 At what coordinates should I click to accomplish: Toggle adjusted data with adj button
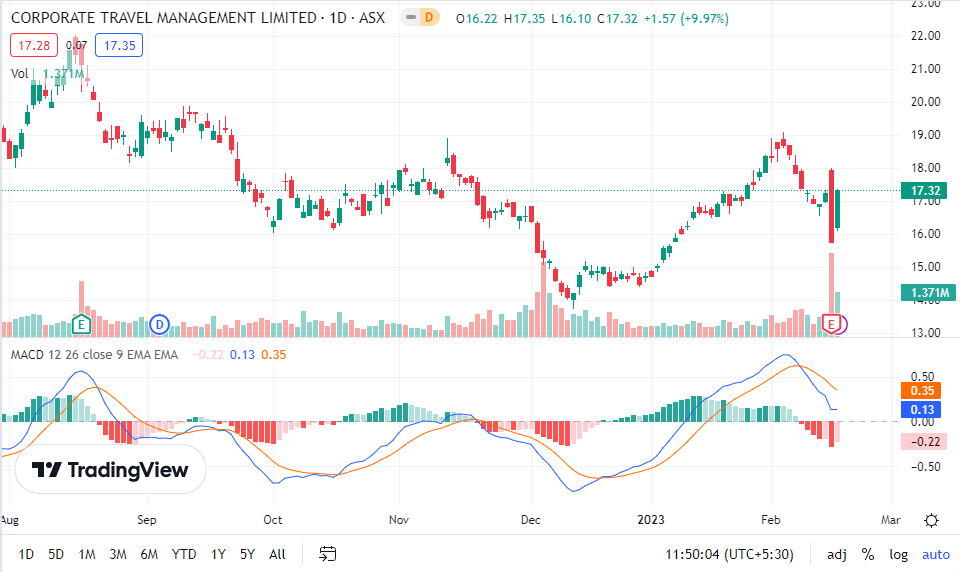[836, 553]
